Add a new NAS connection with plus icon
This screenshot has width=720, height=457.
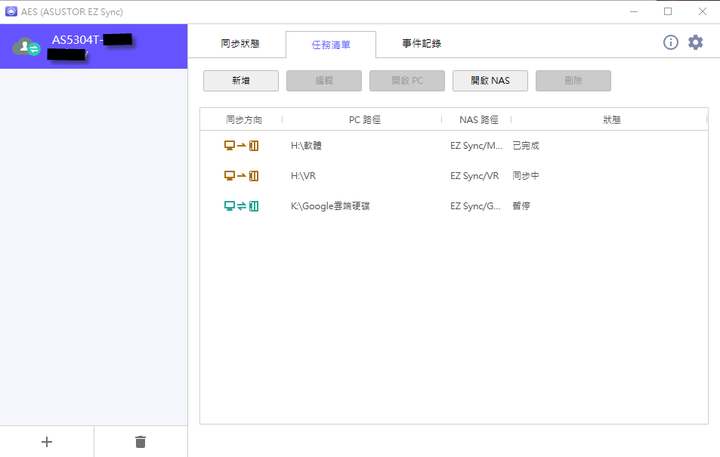coord(46,442)
